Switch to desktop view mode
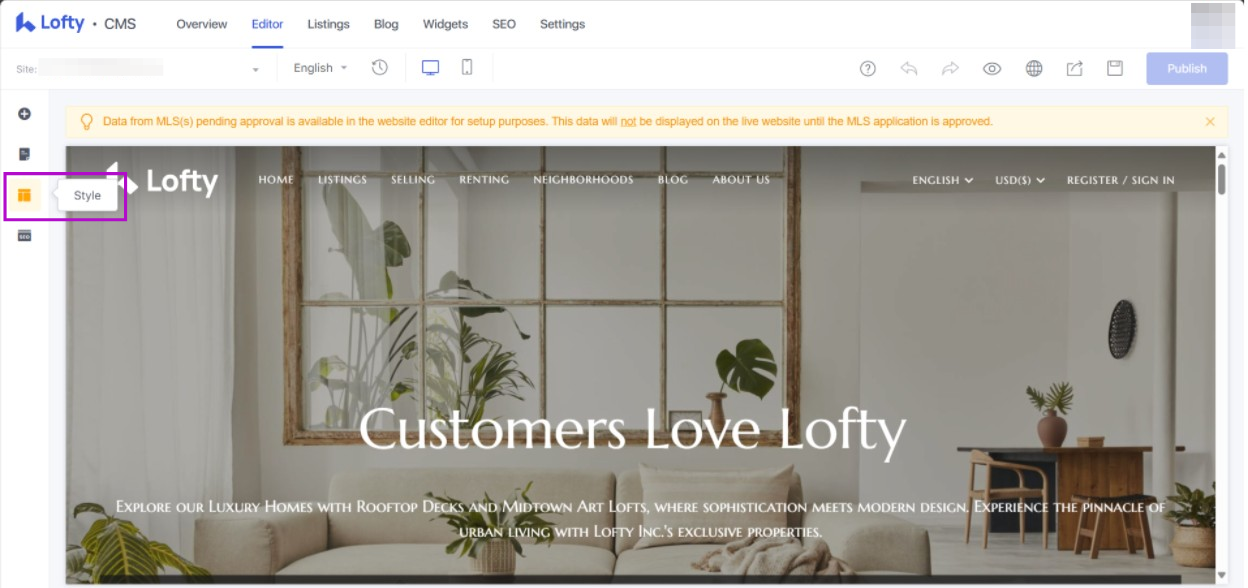This screenshot has width=1248, height=588. click(430, 68)
